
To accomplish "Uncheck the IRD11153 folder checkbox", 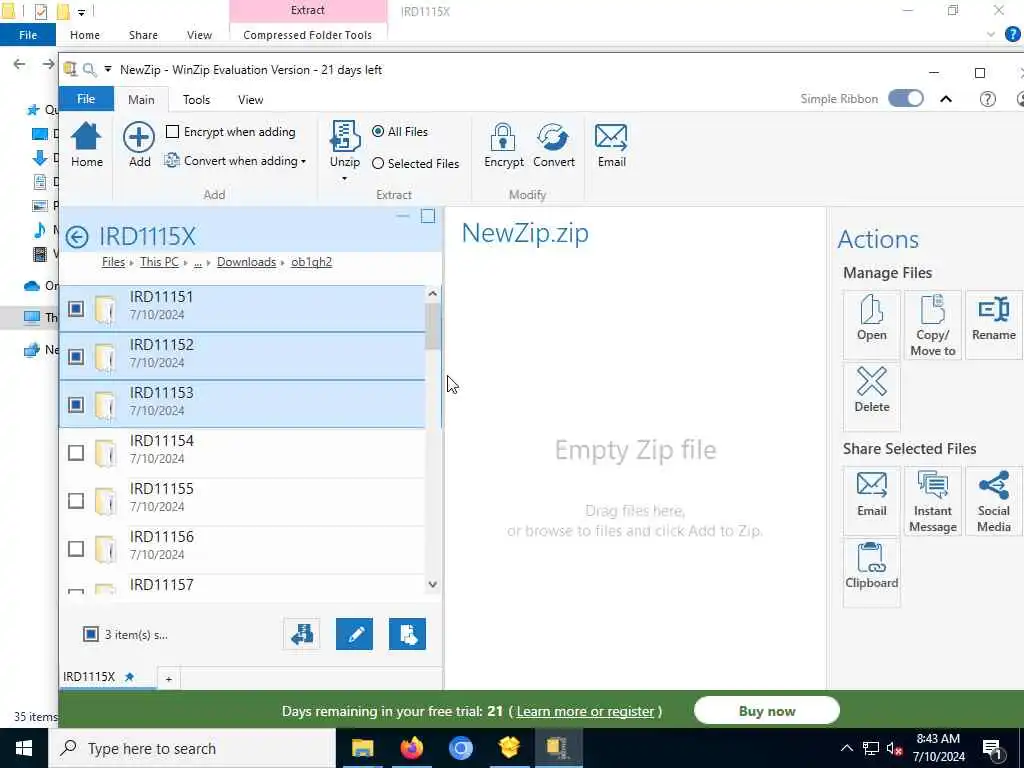I will 76,405.
